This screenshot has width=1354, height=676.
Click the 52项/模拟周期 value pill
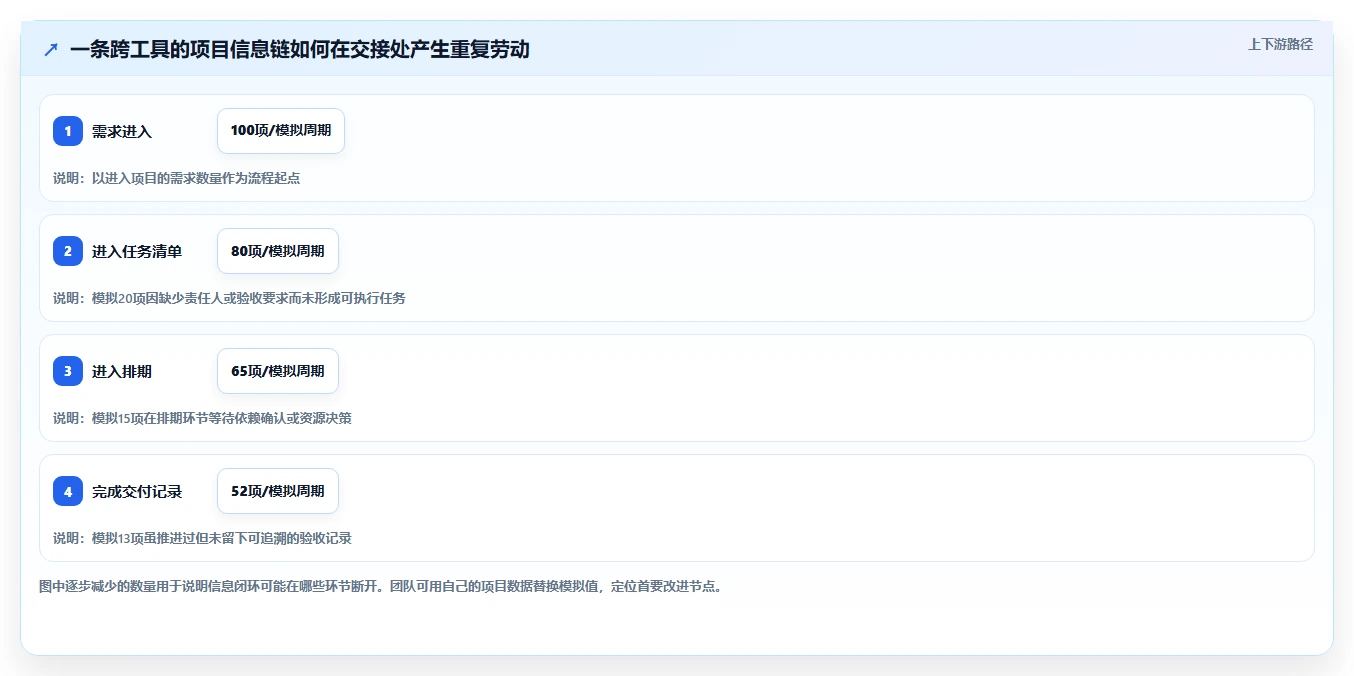(x=278, y=491)
